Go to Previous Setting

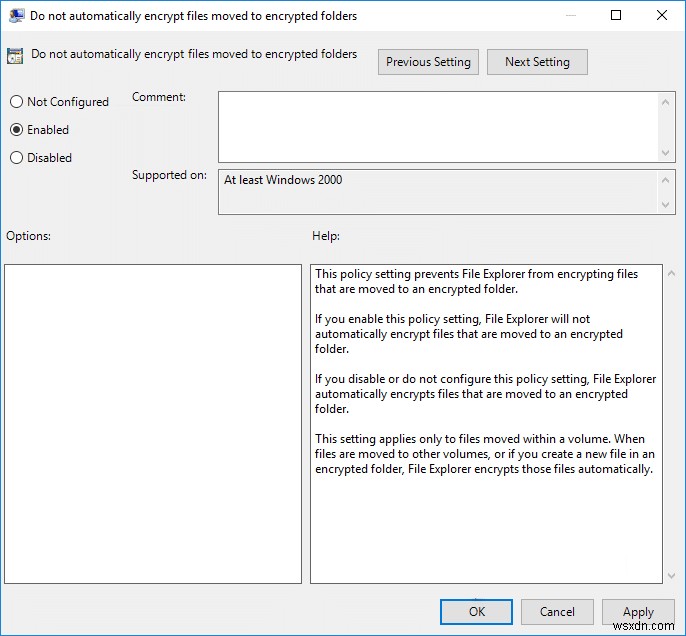coord(428,62)
